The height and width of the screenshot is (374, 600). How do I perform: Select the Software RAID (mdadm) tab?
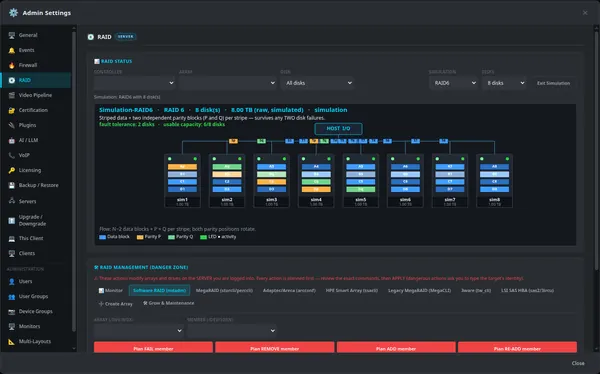[x=160, y=291]
